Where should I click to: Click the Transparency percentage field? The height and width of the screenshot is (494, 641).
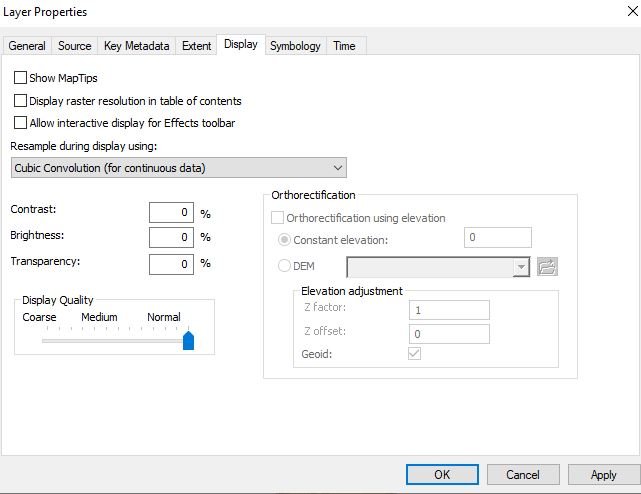[170, 263]
